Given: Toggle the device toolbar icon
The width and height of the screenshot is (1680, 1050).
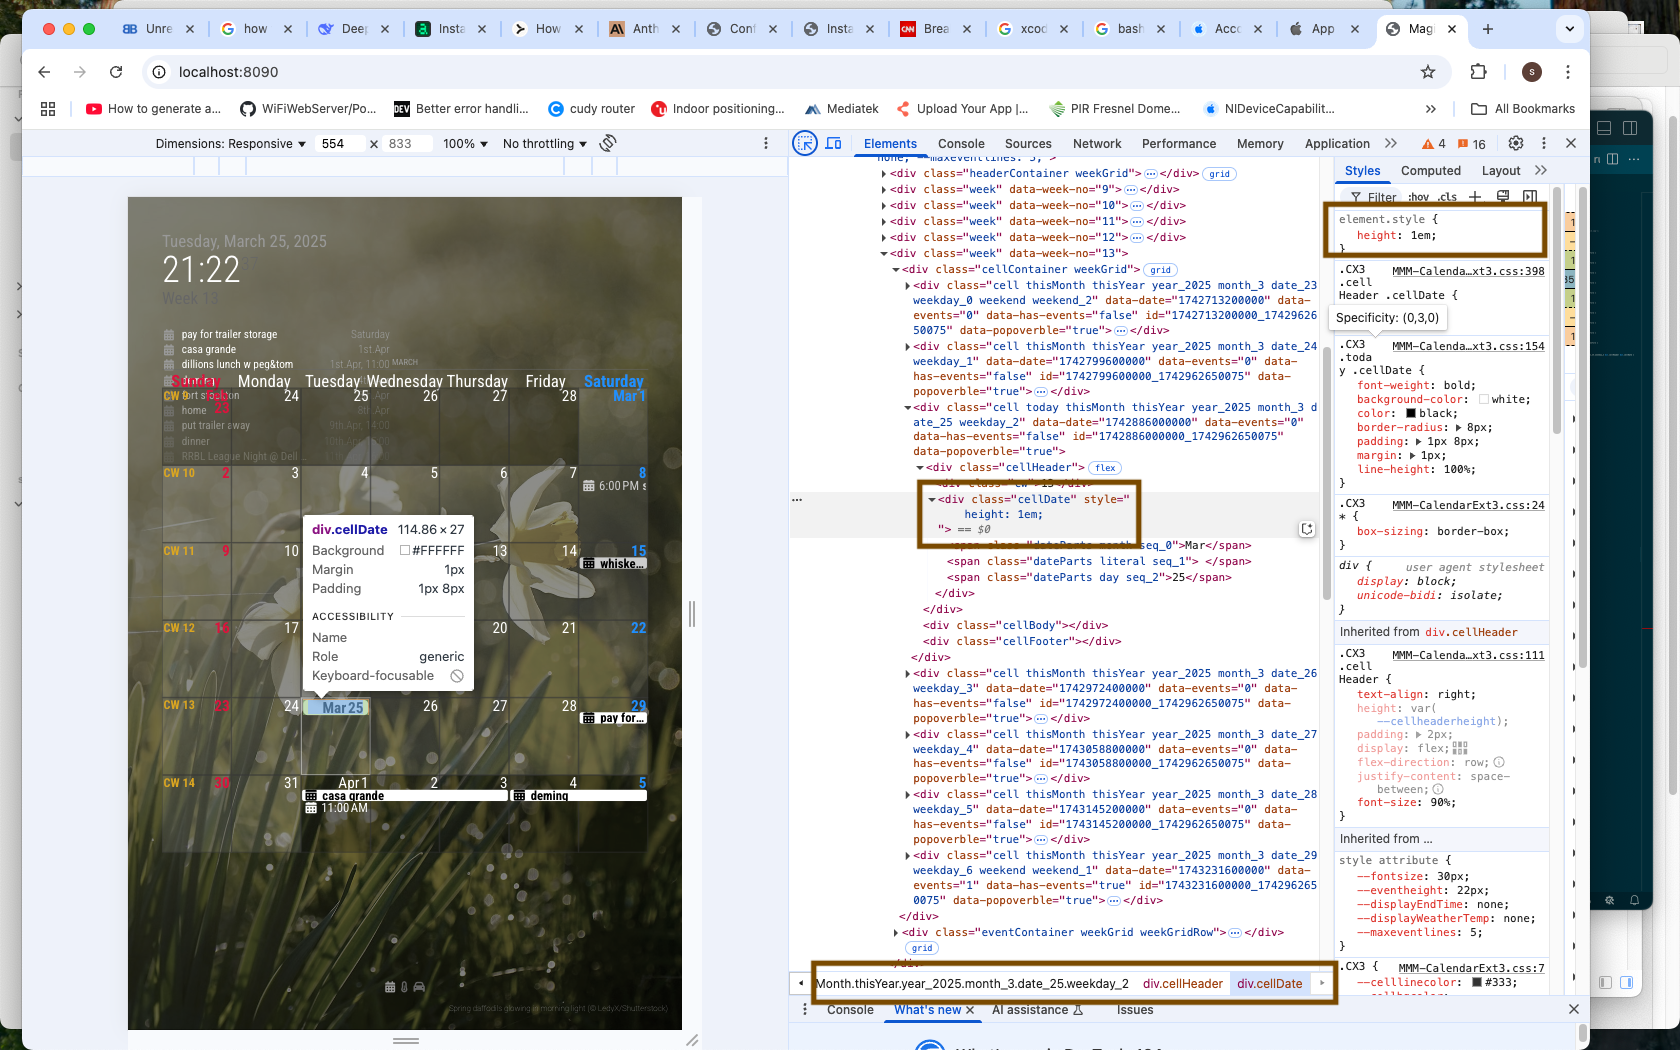Looking at the screenshot, I should pos(833,143).
